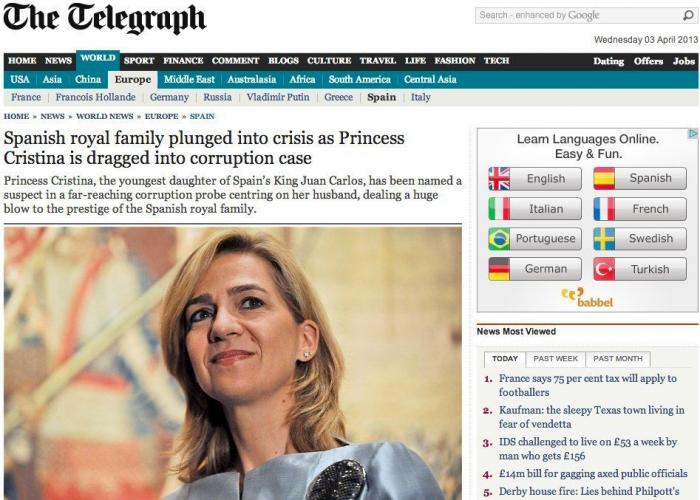
Task: Choose the Portuguese Brazil flag button
Action: (535, 239)
